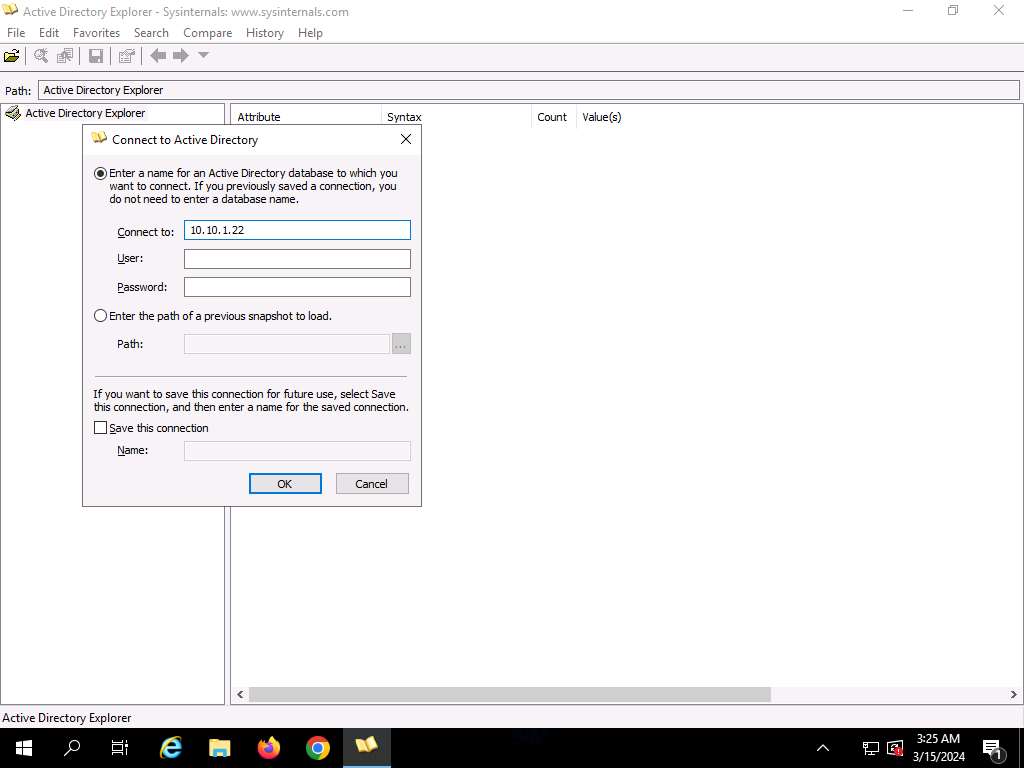Cancel the Connect to Active Directory dialog

(x=371, y=484)
